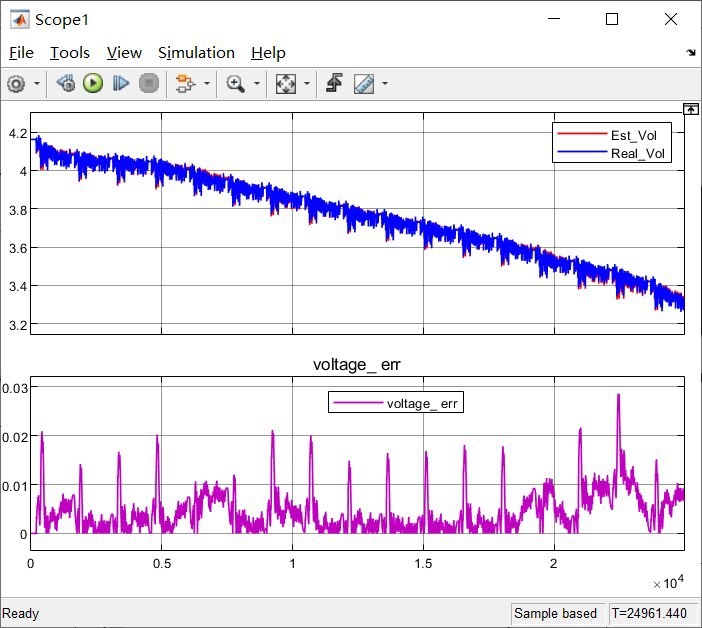
Task: Click the ×10^4 axis exponent label
Action: coord(668,582)
